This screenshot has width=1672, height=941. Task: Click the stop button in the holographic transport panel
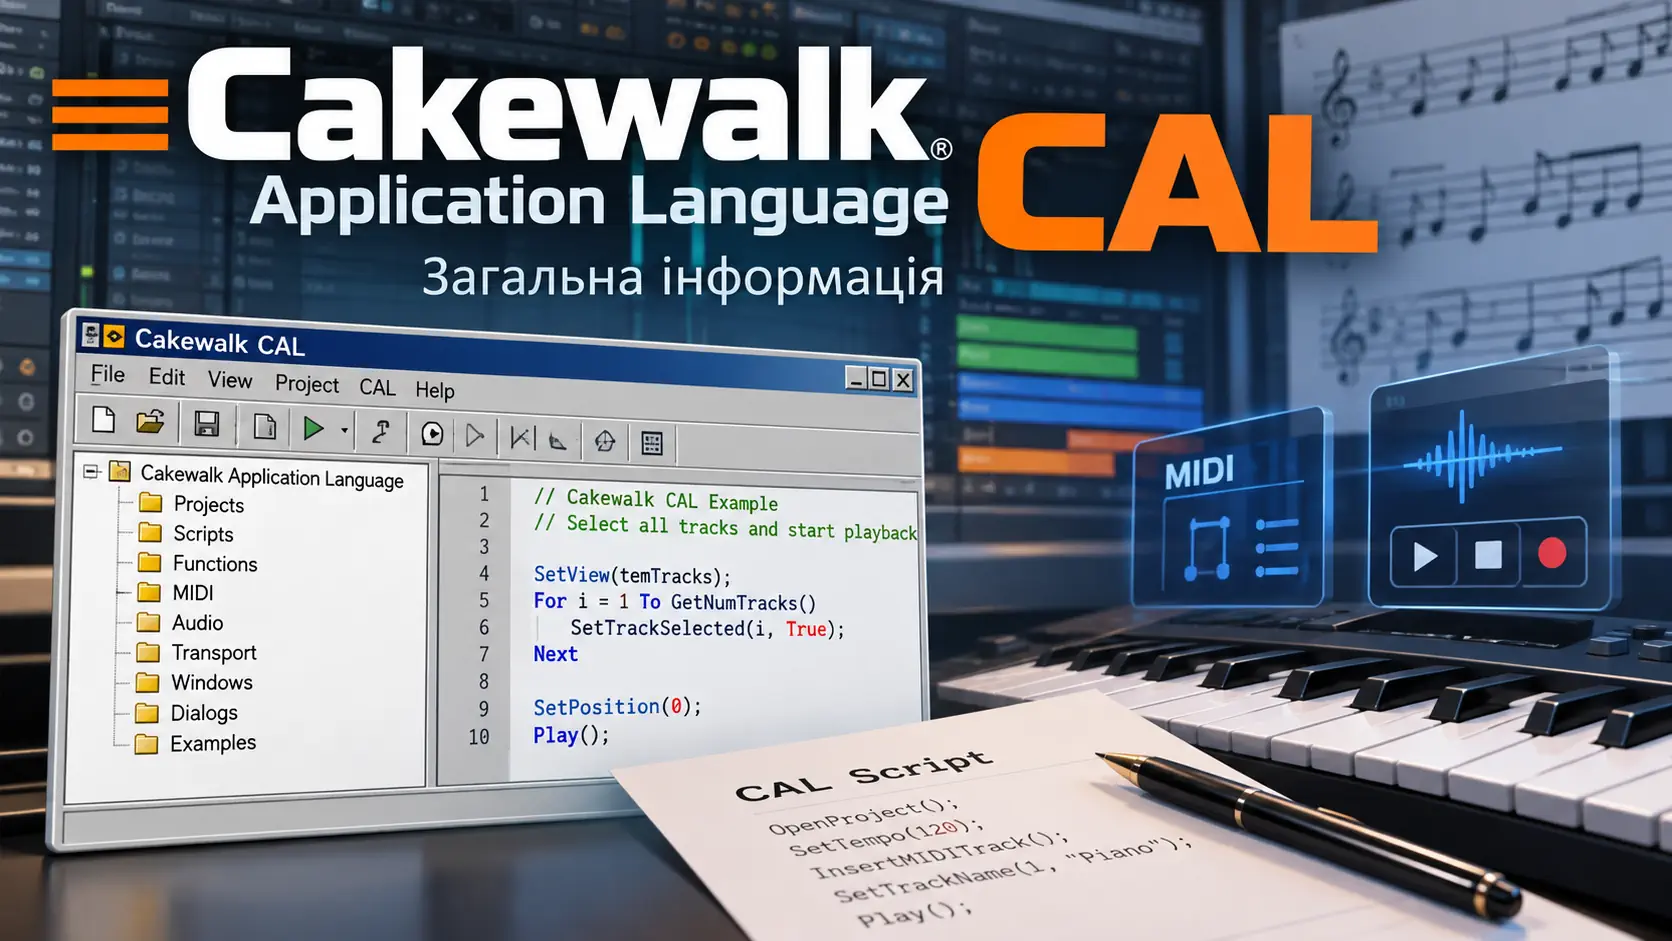point(1488,554)
